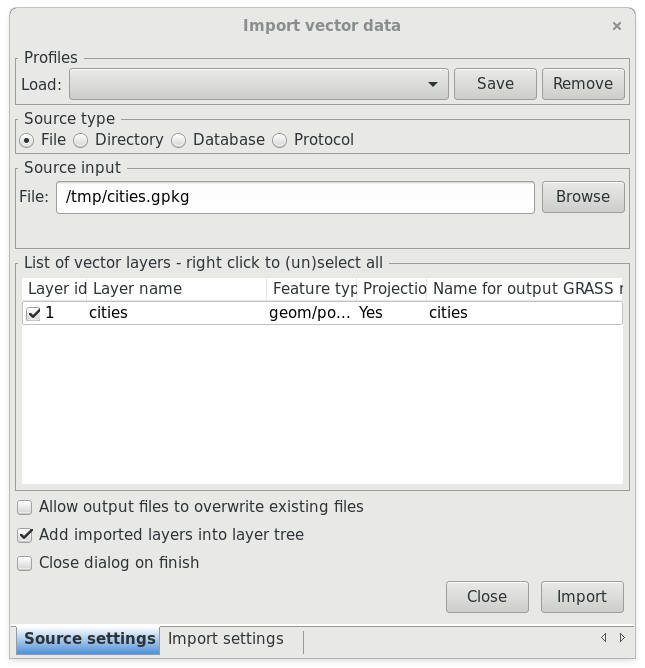Switch to the Import settings tab
The height and width of the screenshot is (668, 645).
pyautogui.click(x=226, y=639)
